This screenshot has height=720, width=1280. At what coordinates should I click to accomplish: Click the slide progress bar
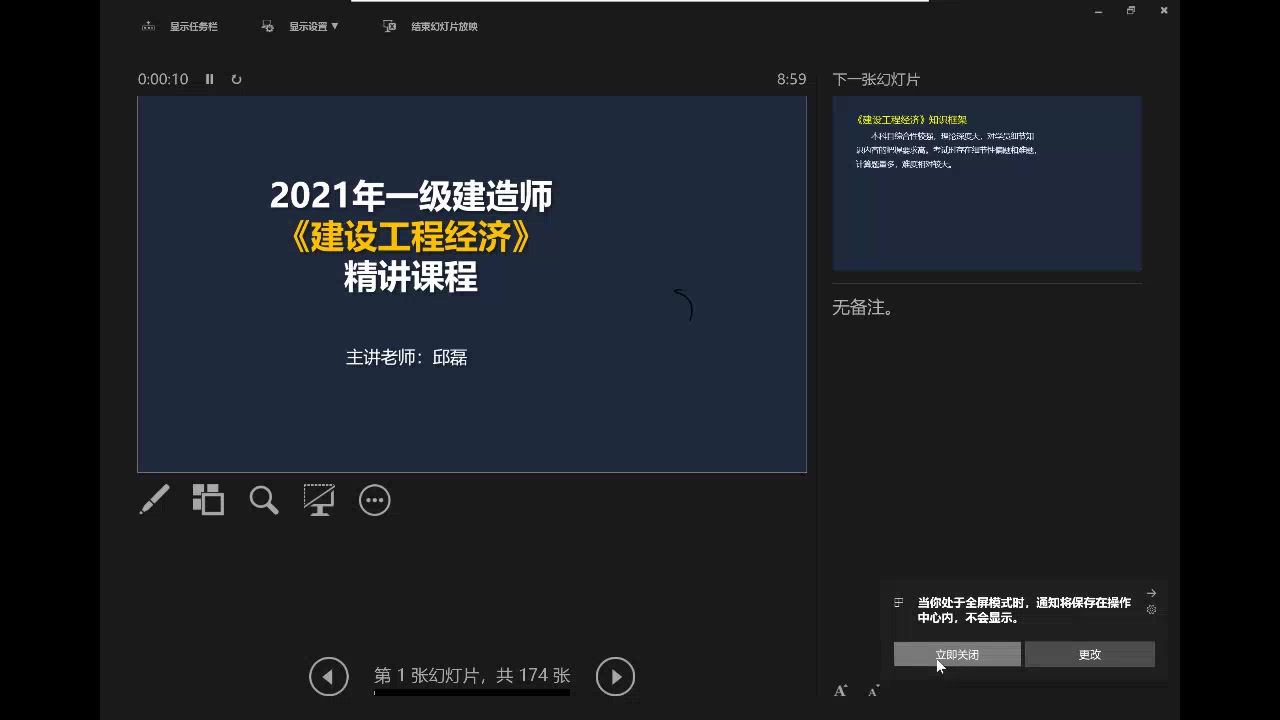pyautogui.click(x=472, y=692)
